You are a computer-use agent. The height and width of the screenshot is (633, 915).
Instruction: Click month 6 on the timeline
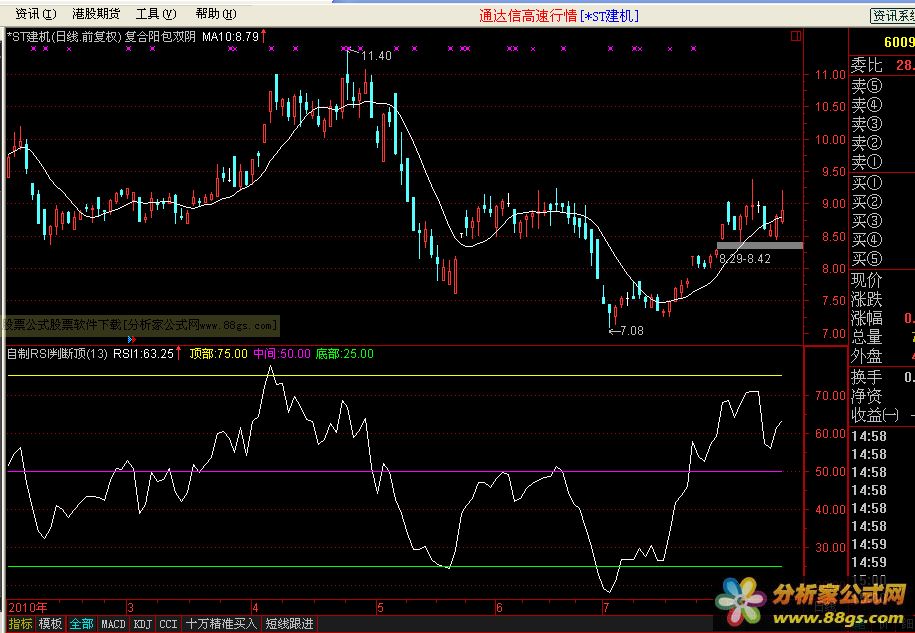tap(499, 608)
